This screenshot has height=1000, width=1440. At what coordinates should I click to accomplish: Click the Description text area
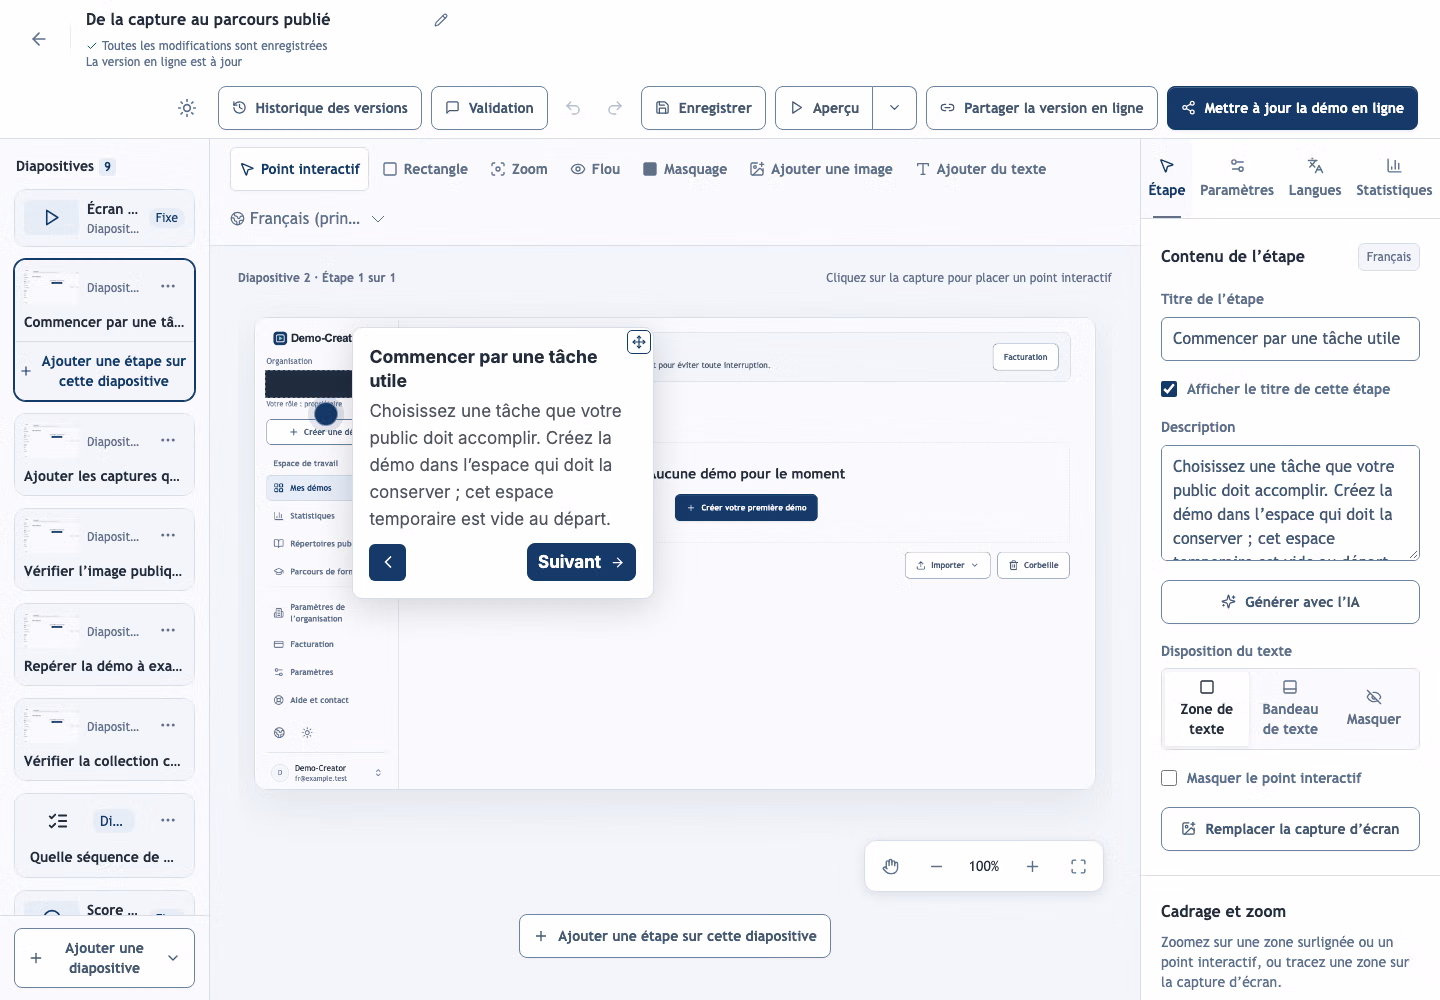[1290, 503]
